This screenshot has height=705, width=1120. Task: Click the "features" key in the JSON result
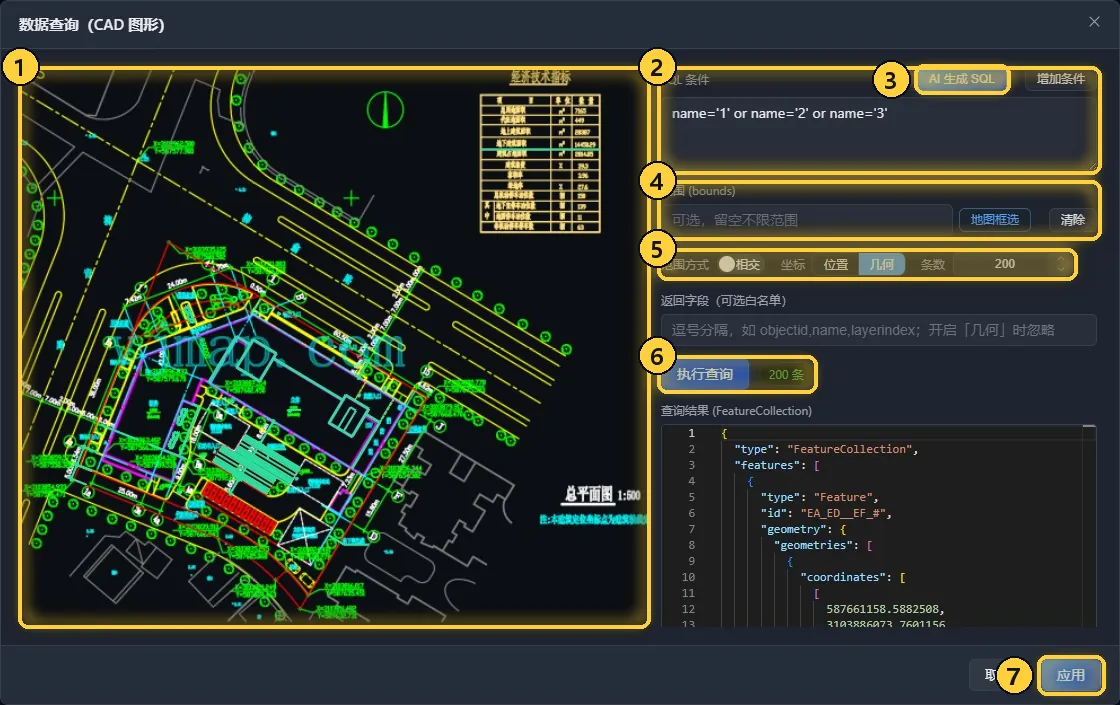767,465
